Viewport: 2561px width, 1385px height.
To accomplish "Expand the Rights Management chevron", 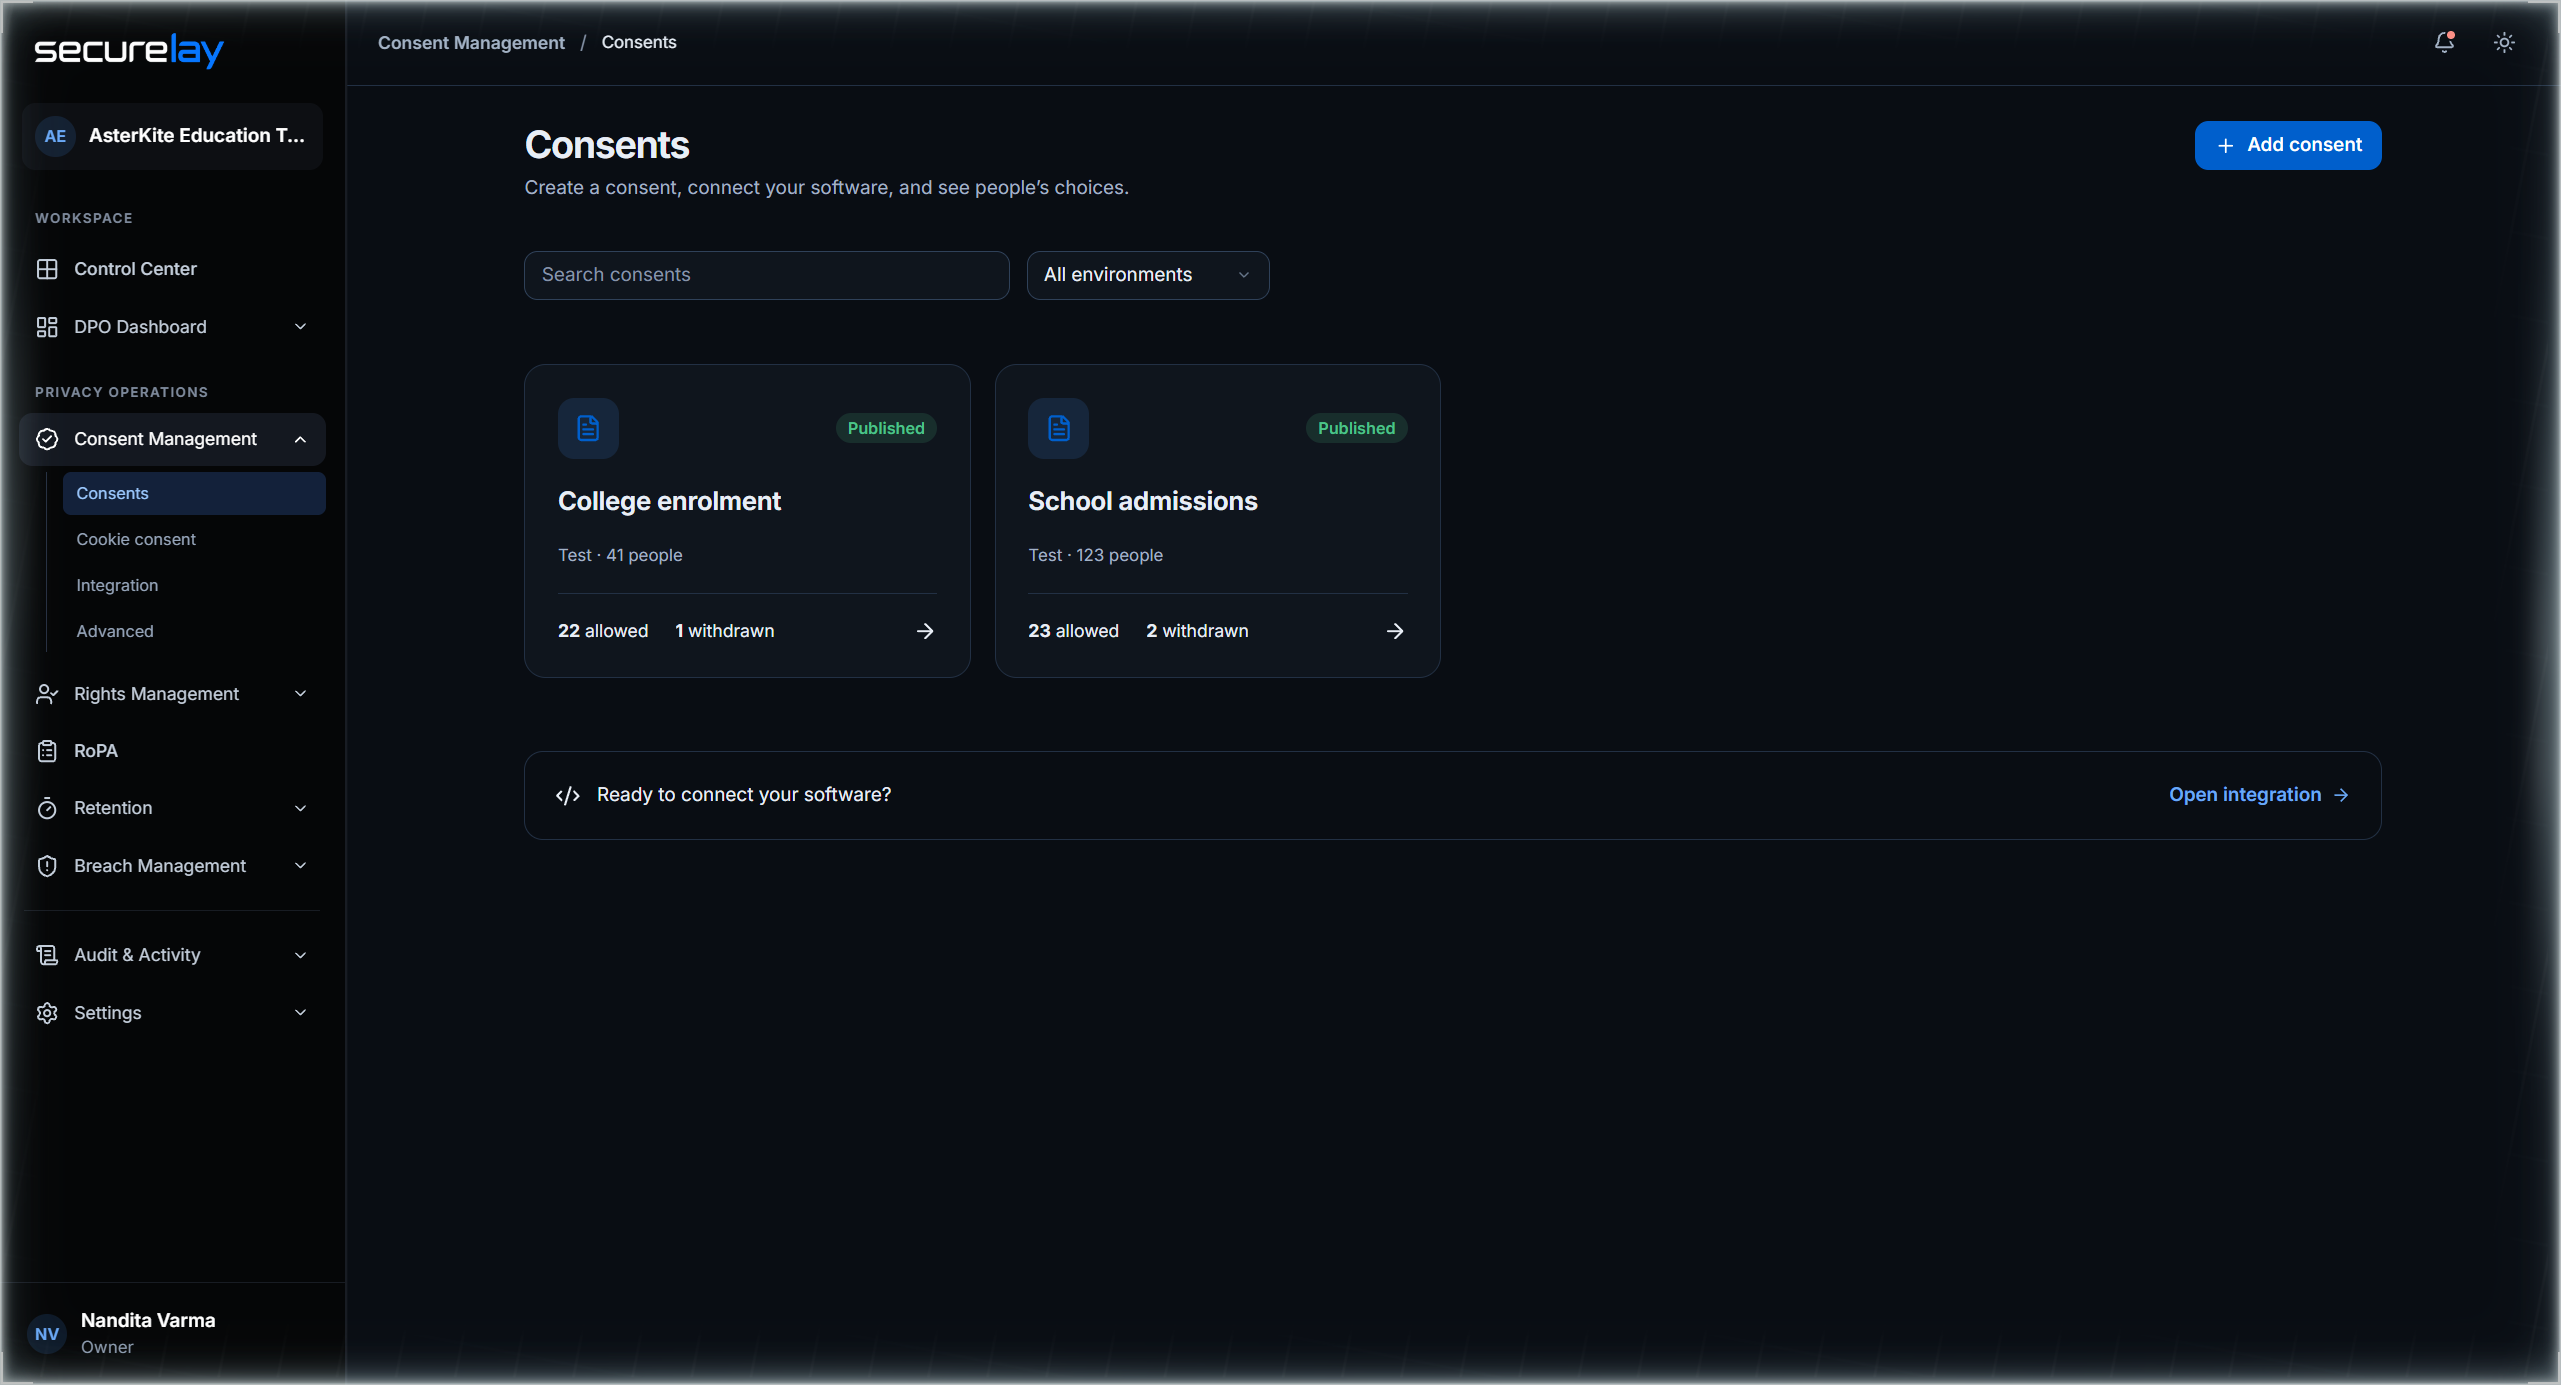I will [x=300, y=694].
